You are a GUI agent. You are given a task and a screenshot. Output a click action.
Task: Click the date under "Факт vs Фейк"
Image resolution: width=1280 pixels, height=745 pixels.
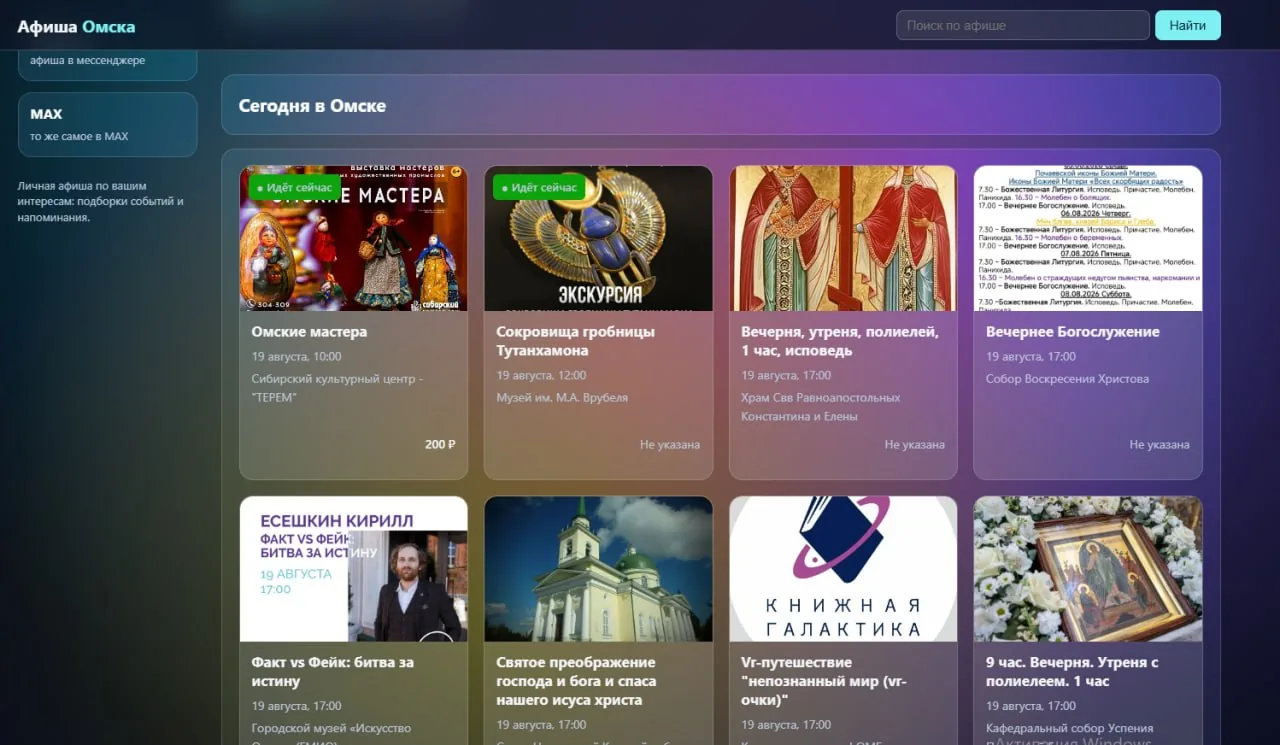coord(296,706)
